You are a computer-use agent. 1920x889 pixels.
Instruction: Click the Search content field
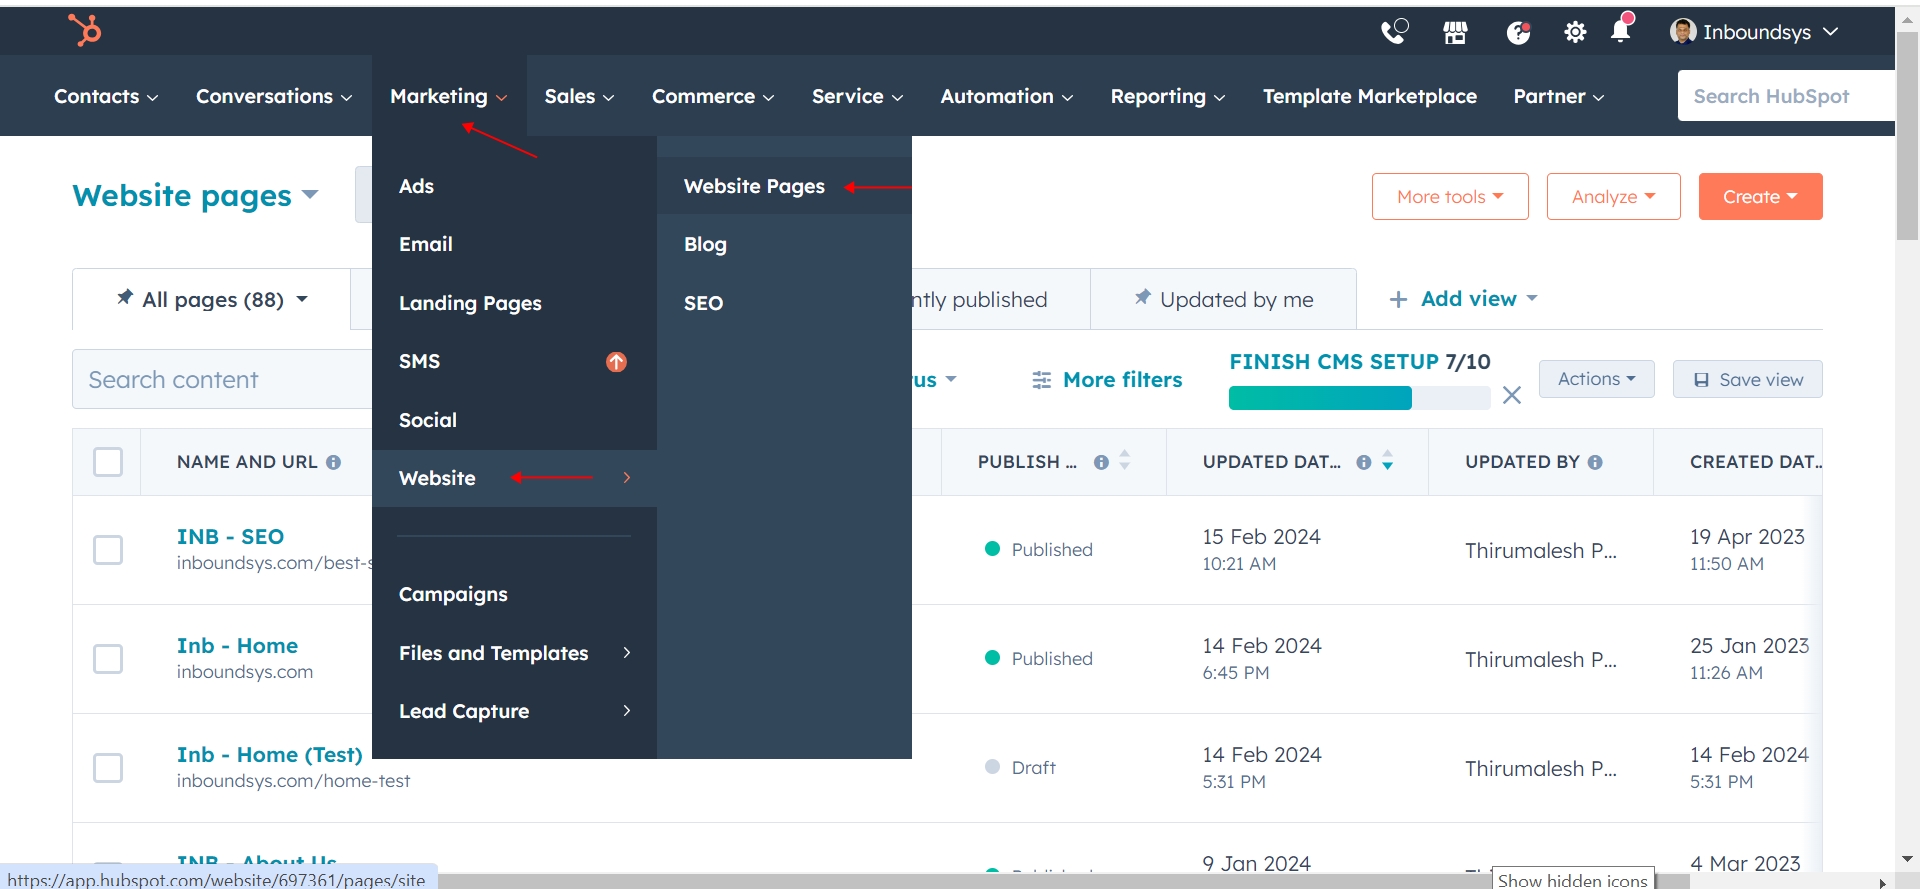222,379
